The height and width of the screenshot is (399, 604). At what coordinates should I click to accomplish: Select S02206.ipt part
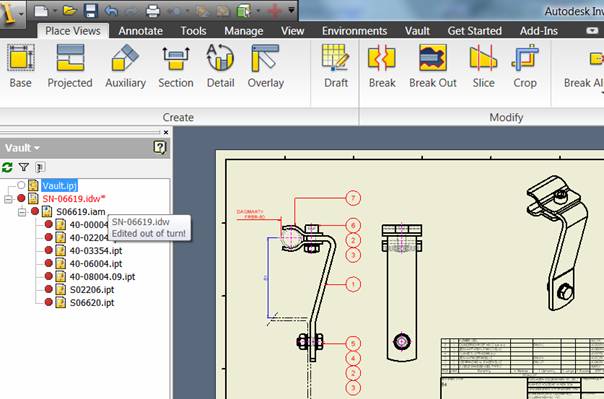92,290
